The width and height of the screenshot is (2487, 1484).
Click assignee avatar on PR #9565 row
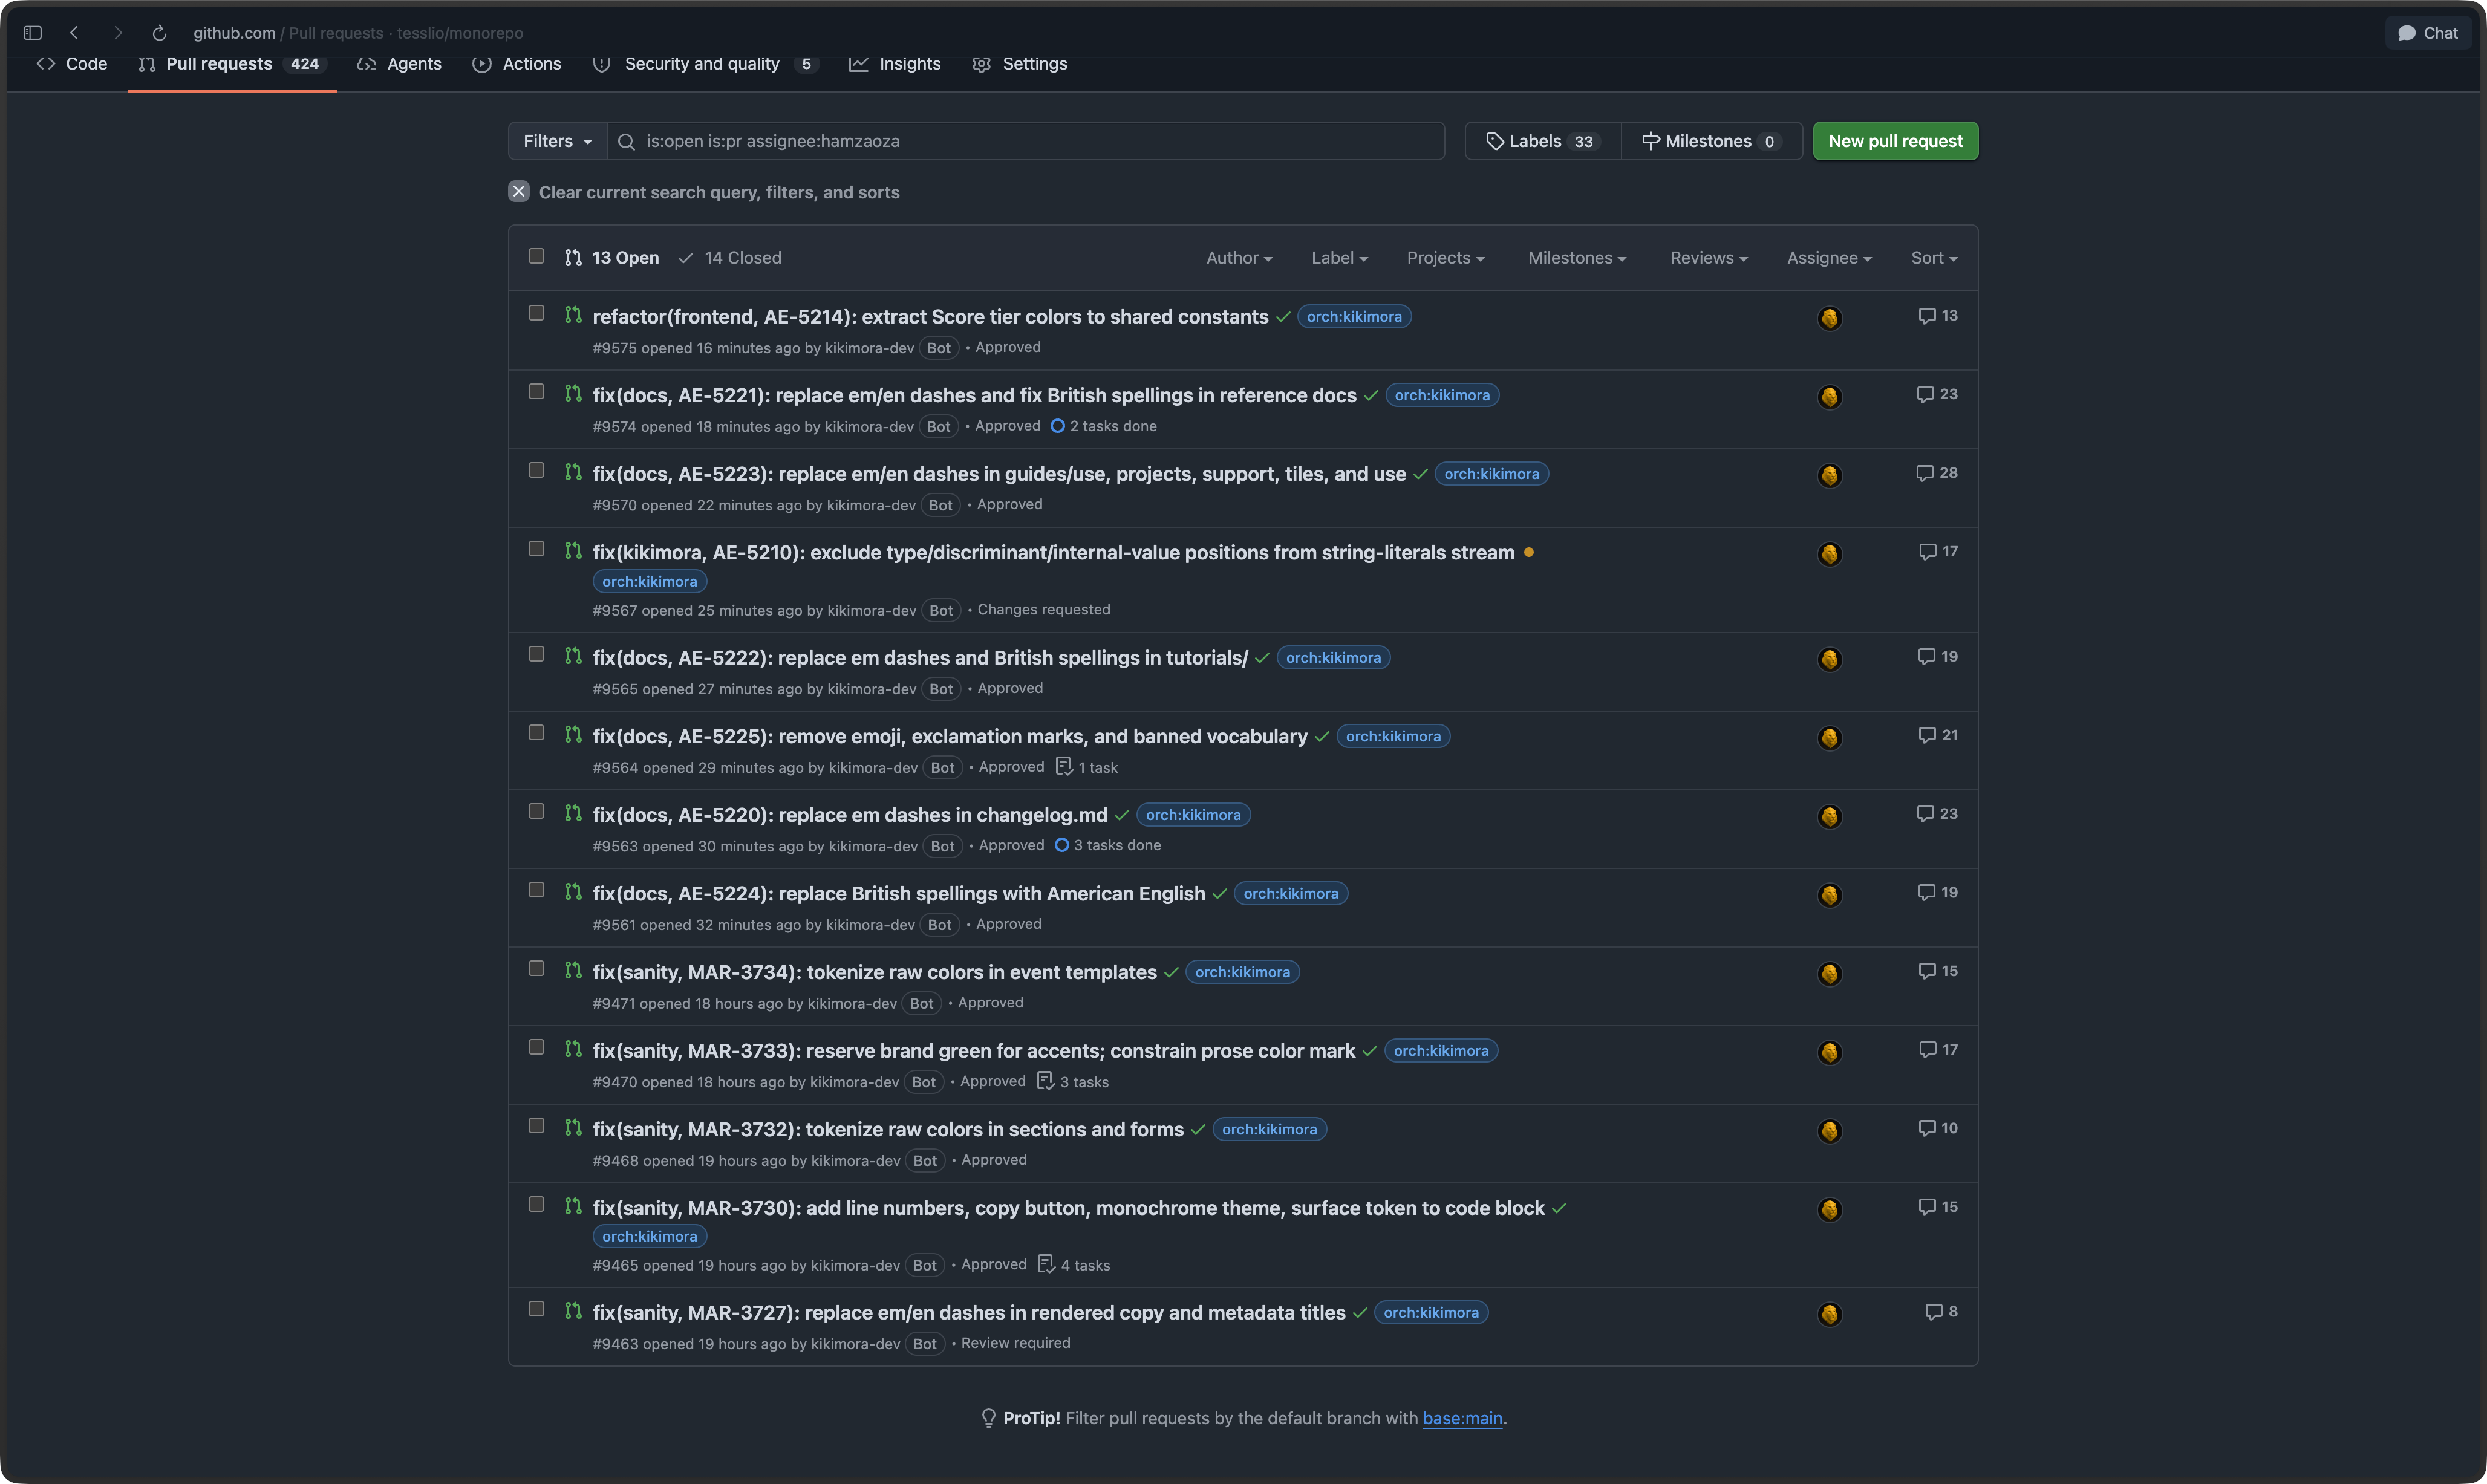point(1829,660)
